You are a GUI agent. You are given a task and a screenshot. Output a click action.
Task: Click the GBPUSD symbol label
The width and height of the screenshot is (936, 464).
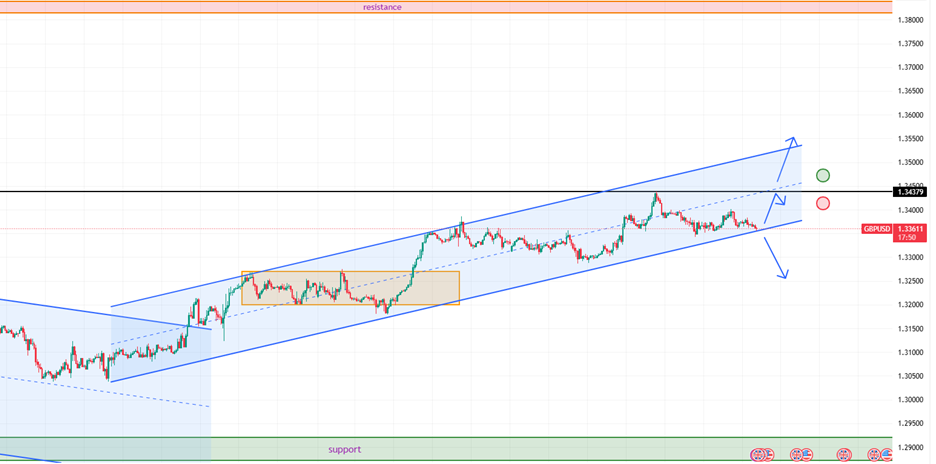click(877, 229)
